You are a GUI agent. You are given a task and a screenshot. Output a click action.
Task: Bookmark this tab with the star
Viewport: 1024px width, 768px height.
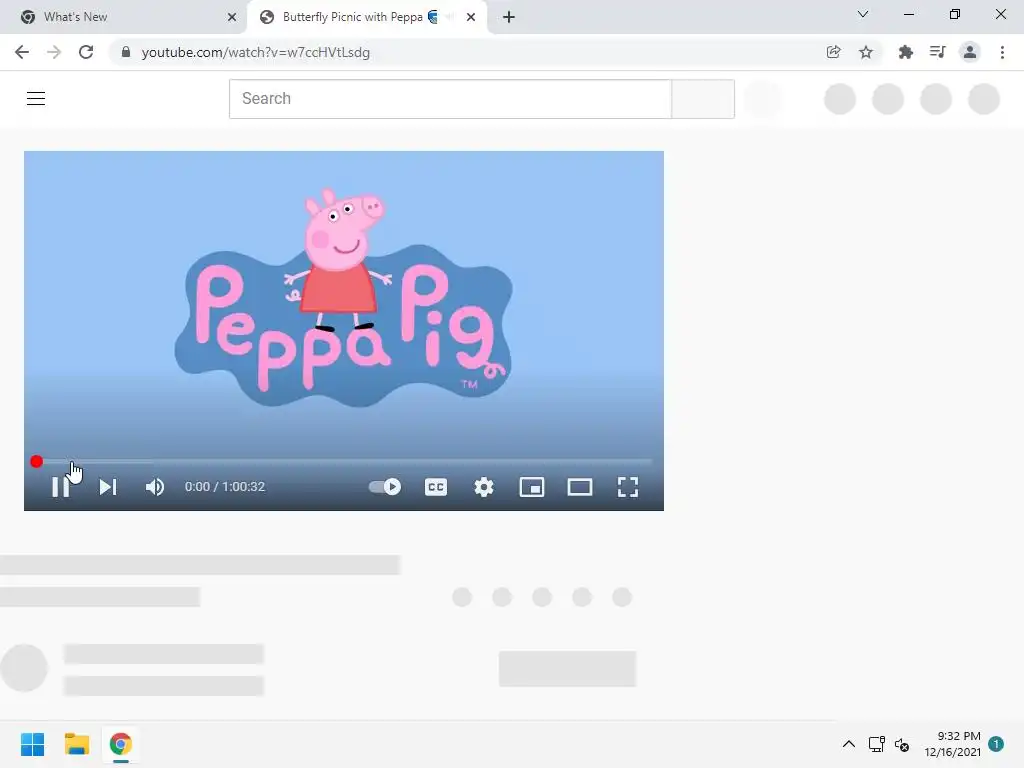[x=866, y=52]
